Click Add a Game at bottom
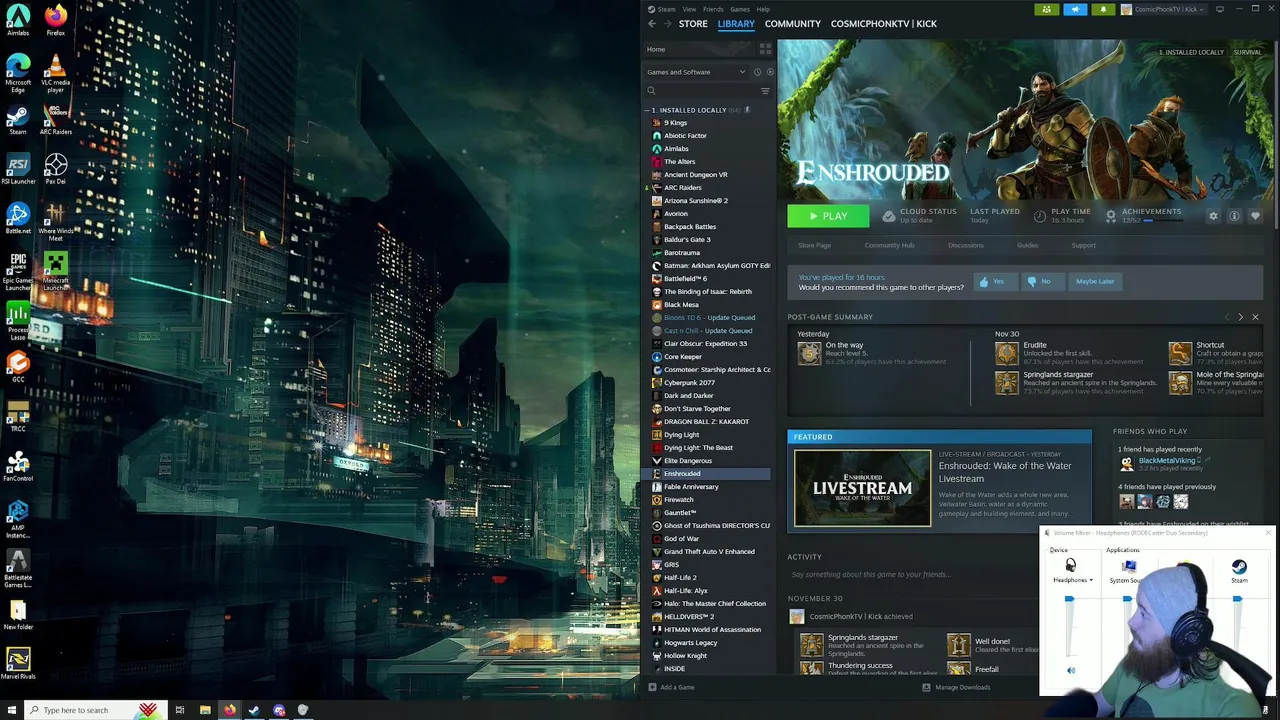 click(x=671, y=687)
